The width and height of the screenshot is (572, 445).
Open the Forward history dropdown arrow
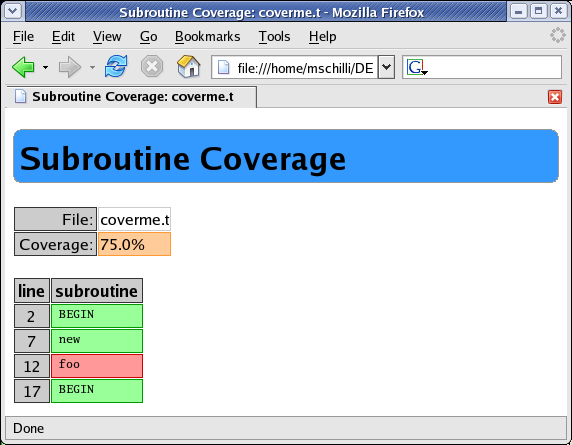(x=92, y=67)
